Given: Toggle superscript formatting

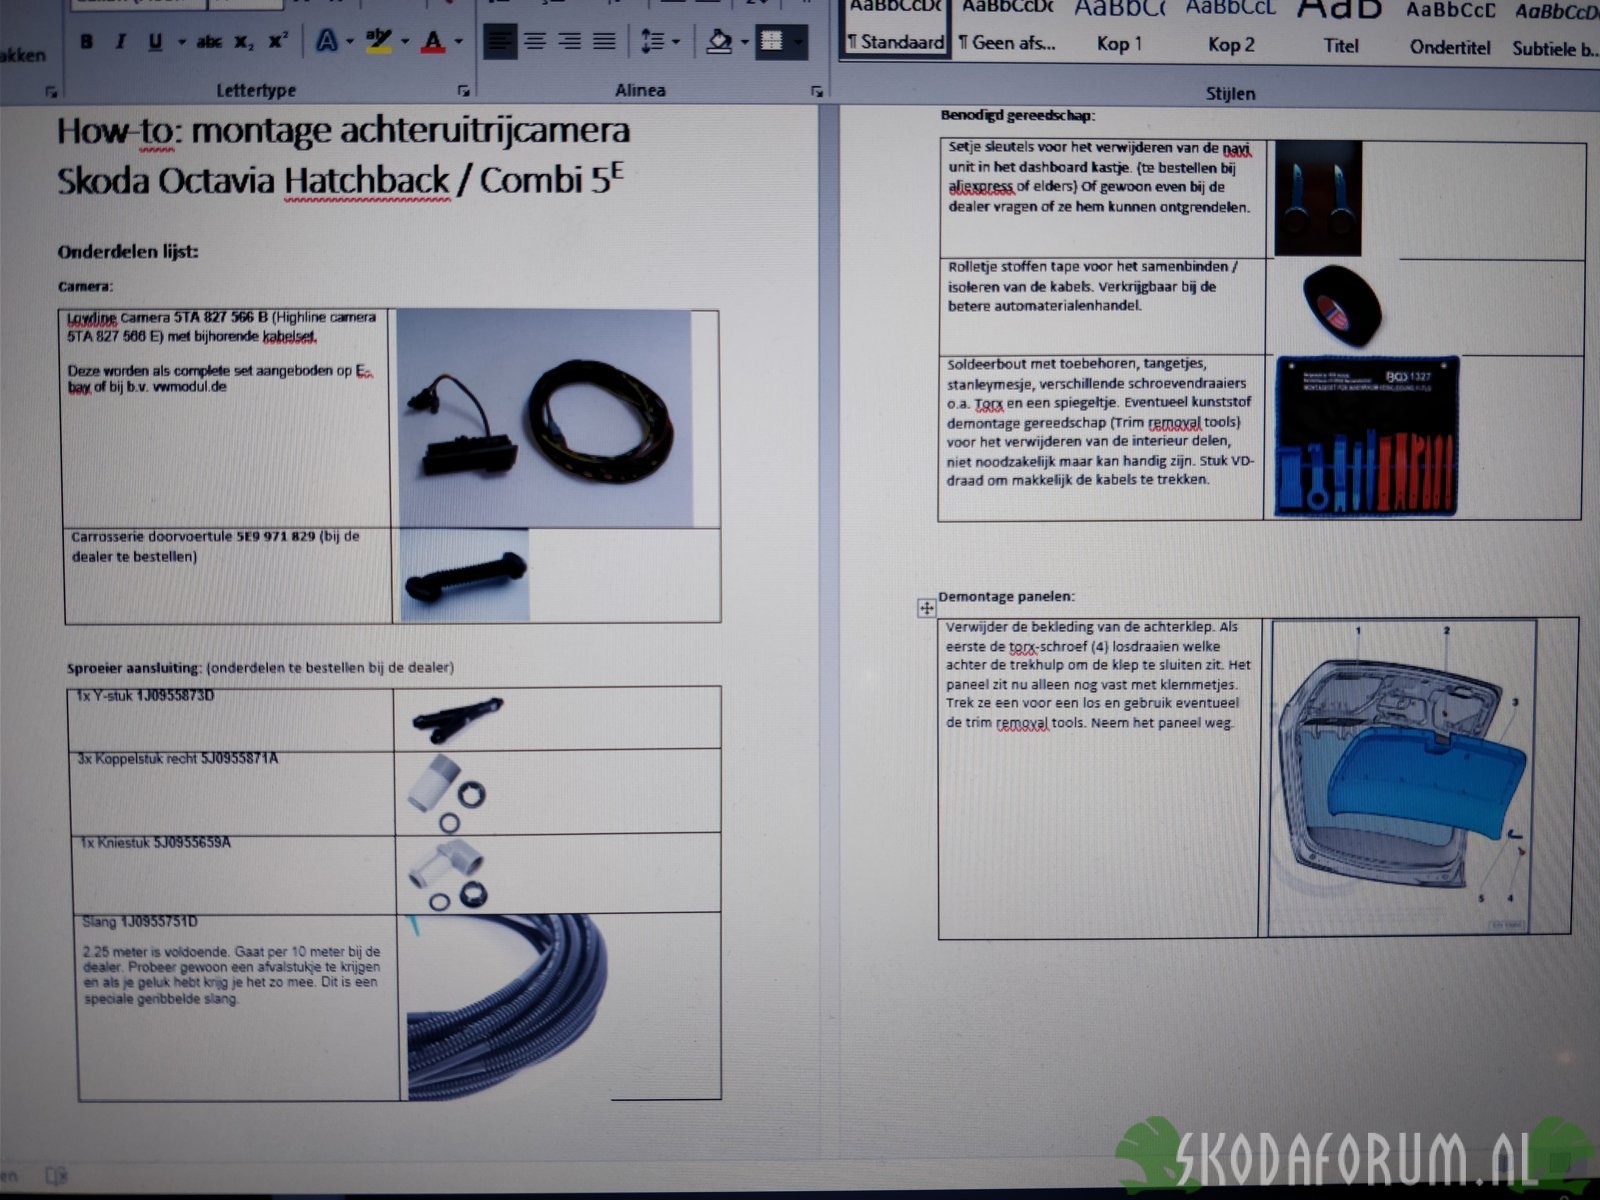Looking at the screenshot, I should click(x=278, y=41).
